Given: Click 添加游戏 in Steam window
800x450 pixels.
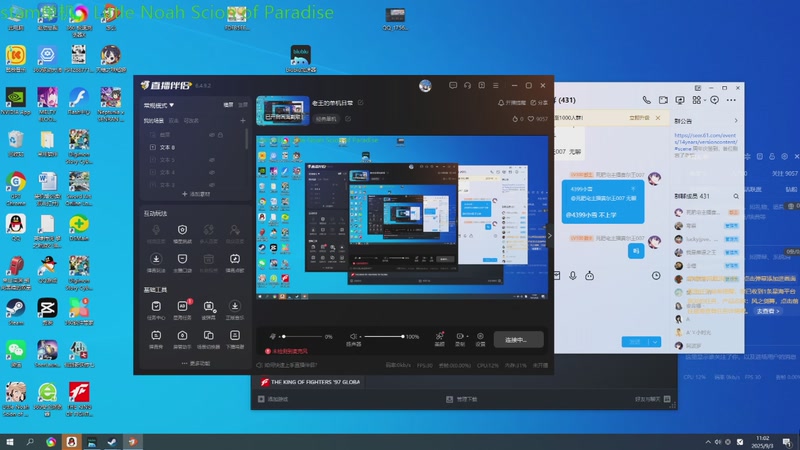Looking at the screenshot, I should (273, 399).
